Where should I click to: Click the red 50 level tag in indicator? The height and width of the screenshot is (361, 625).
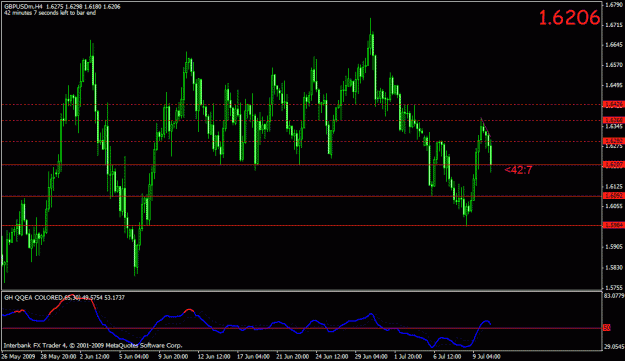click(x=607, y=328)
